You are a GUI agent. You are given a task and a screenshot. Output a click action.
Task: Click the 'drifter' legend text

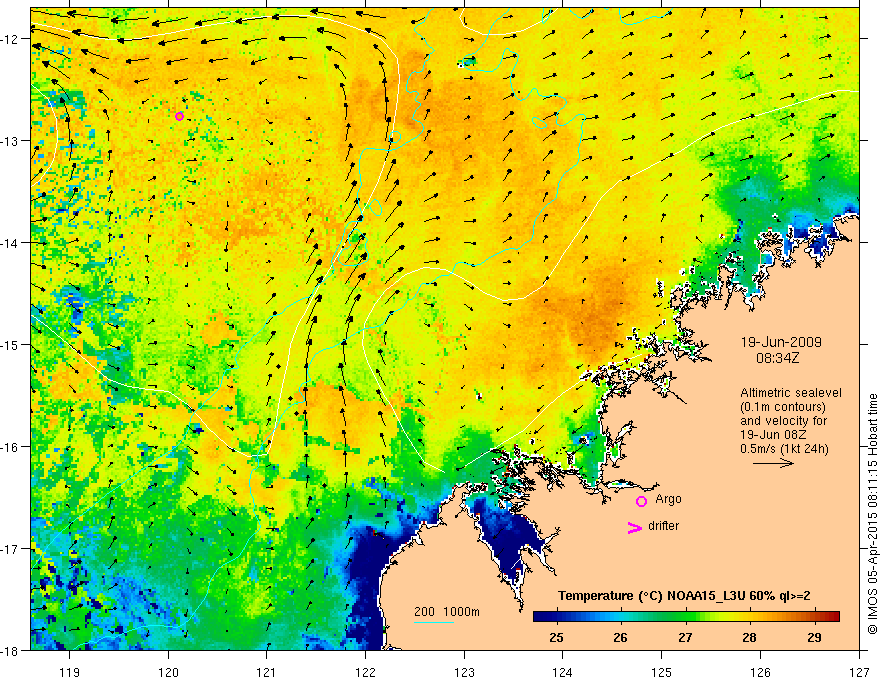(663, 526)
